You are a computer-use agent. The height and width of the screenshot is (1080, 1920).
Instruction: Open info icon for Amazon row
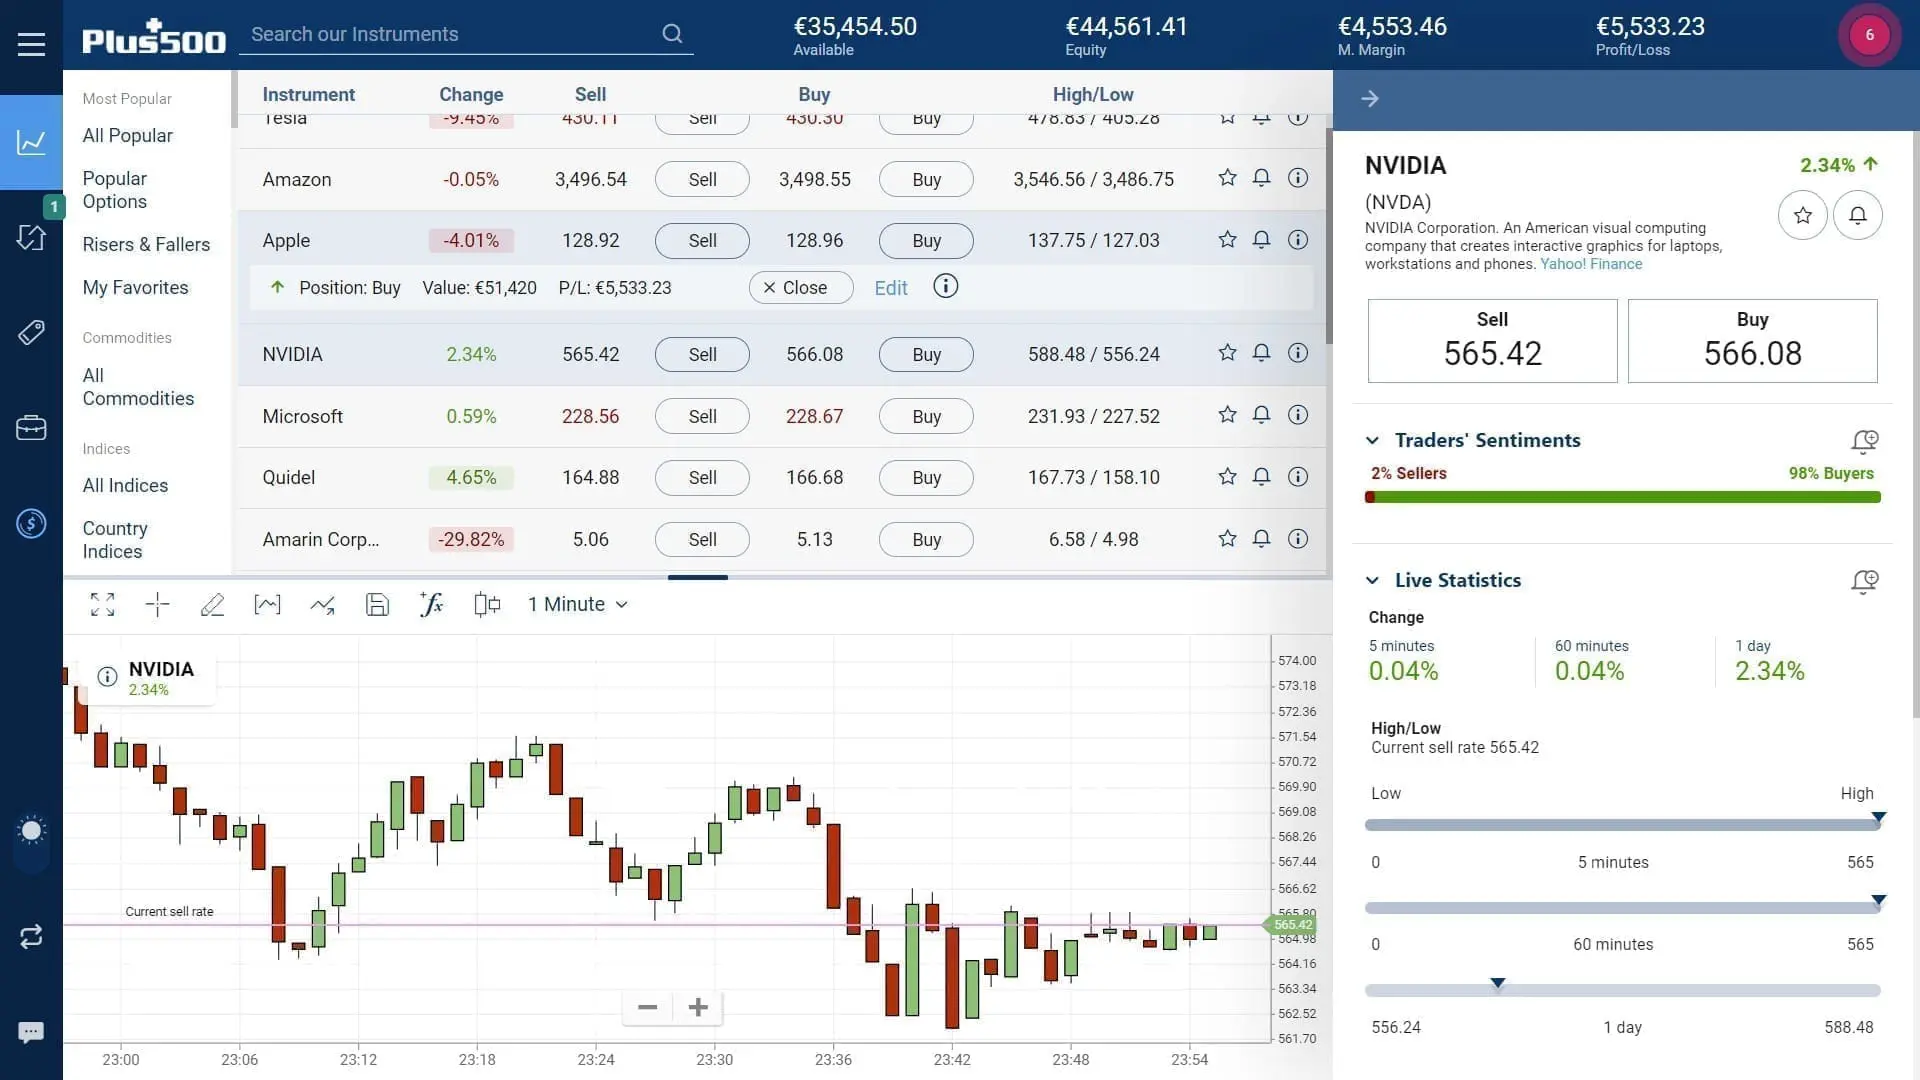click(x=1298, y=178)
